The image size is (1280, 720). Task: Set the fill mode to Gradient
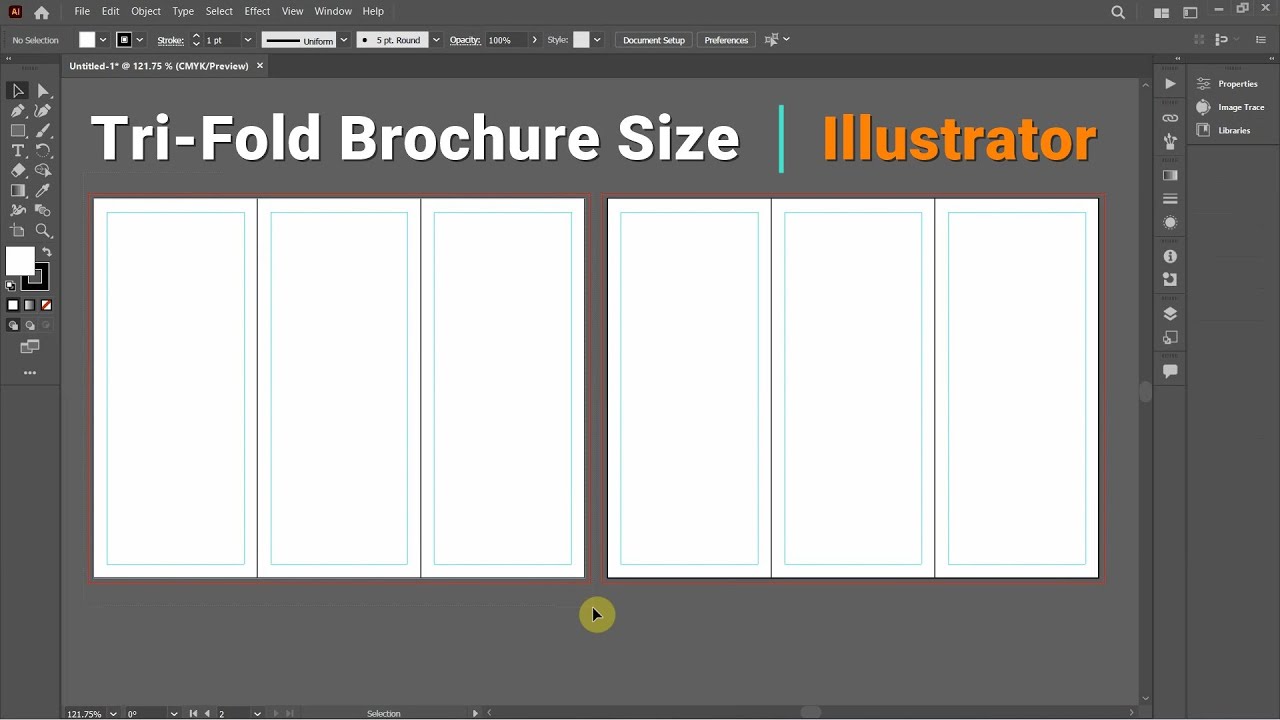click(29, 305)
